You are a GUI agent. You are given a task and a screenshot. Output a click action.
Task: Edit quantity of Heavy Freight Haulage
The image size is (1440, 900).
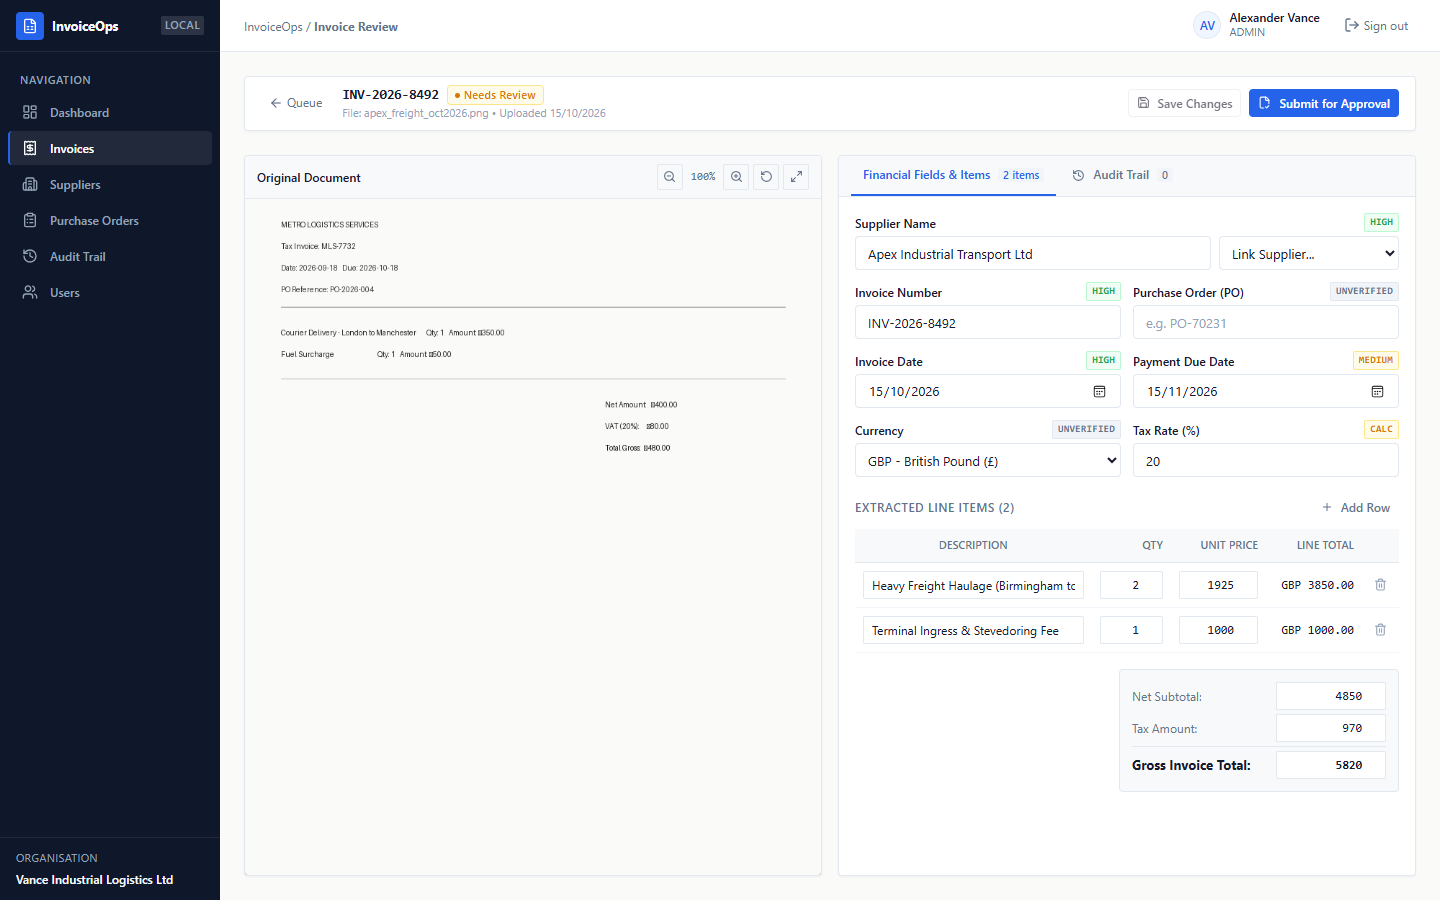click(1131, 585)
